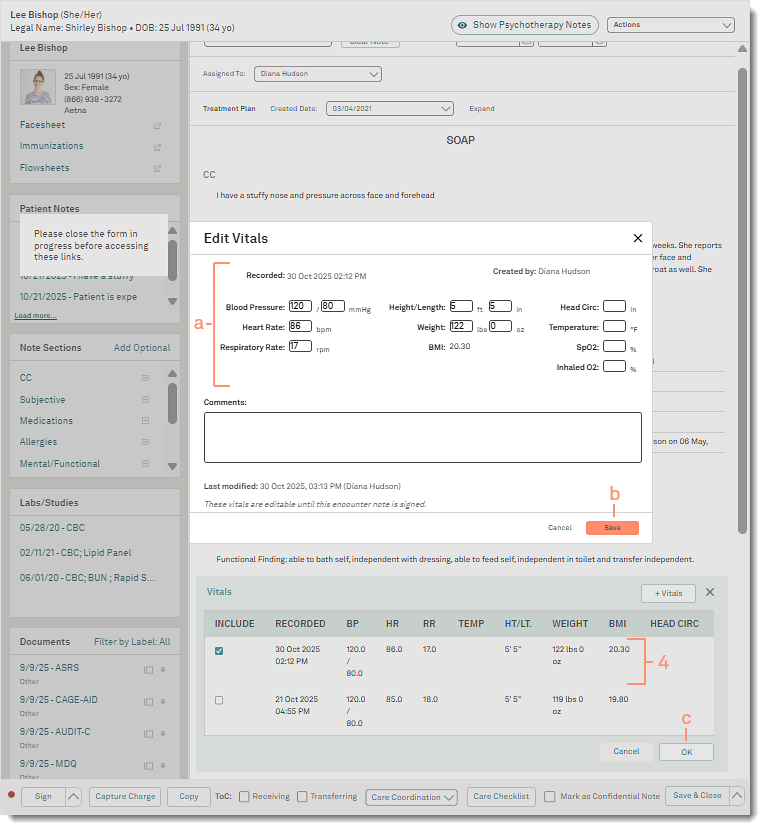765x830 pixels.
Task: Expand the Care Coordination dropdown
Action: tap(412, 797)
